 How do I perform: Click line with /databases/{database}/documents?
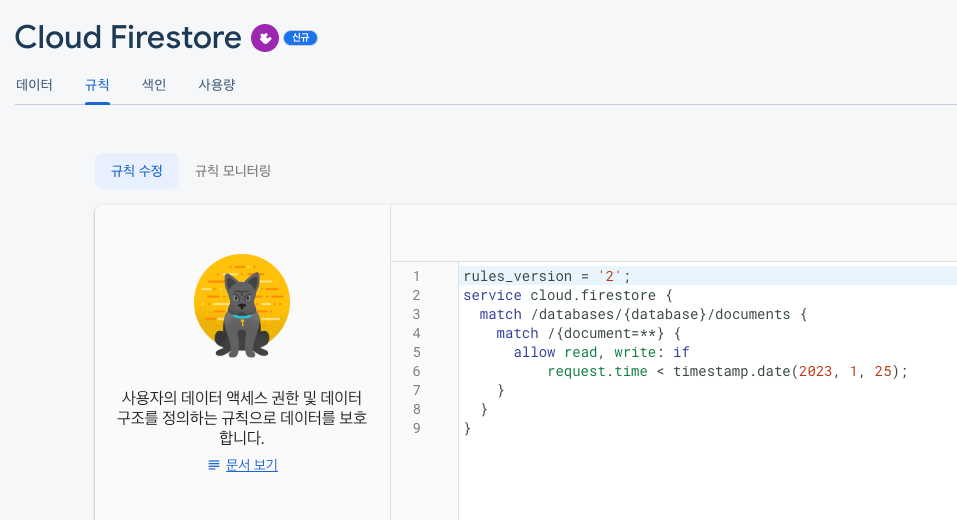(x=643, y=314)
